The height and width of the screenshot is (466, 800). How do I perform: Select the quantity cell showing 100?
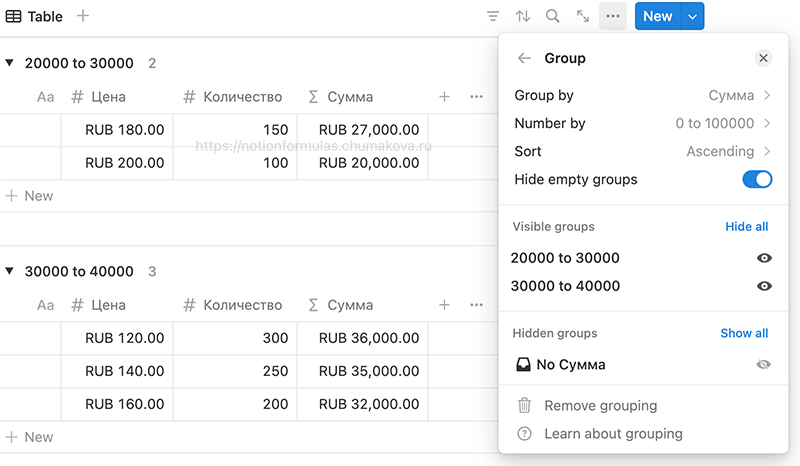(235, 163)
